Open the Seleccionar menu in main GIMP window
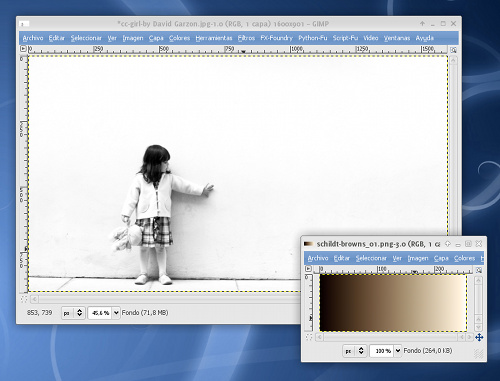The image size is (500, 381). tap(86, 38)
